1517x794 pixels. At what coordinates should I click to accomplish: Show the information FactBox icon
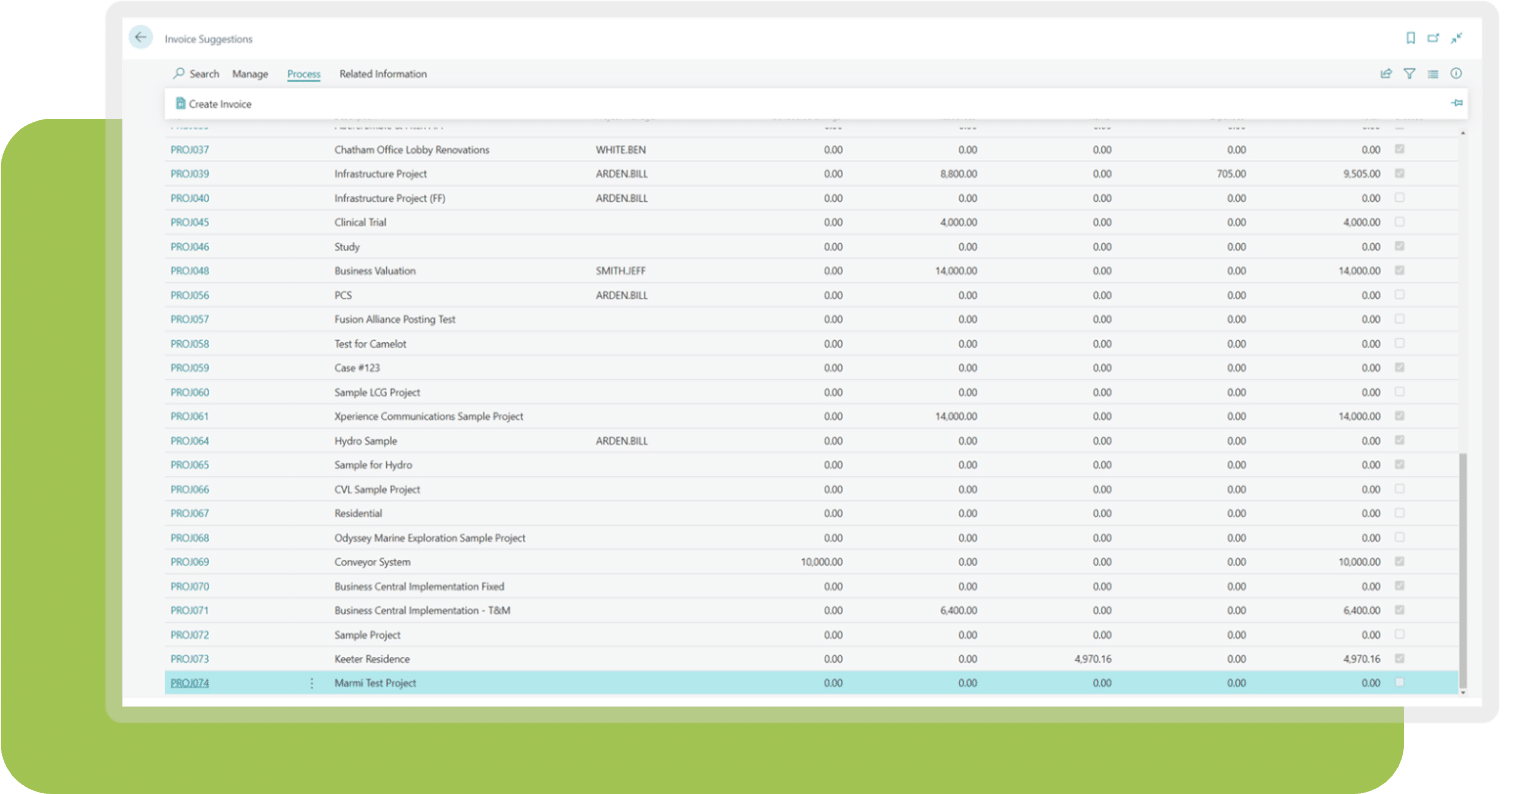click(1456, 74)
